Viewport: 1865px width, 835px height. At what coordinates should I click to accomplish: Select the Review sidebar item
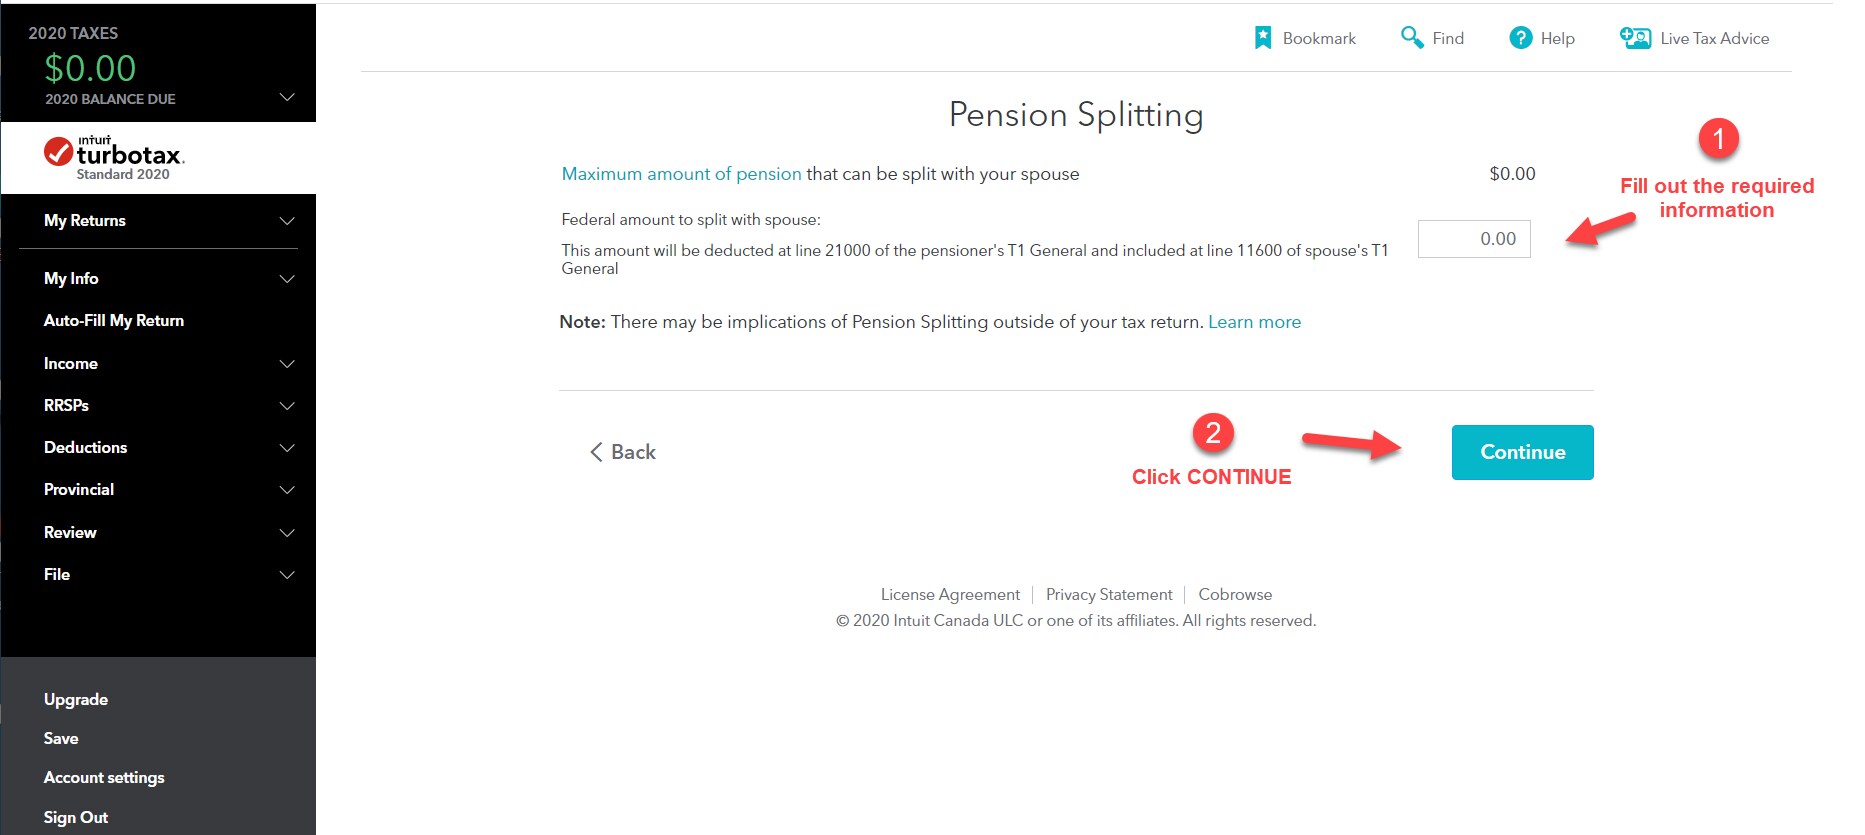click(70, 533)
